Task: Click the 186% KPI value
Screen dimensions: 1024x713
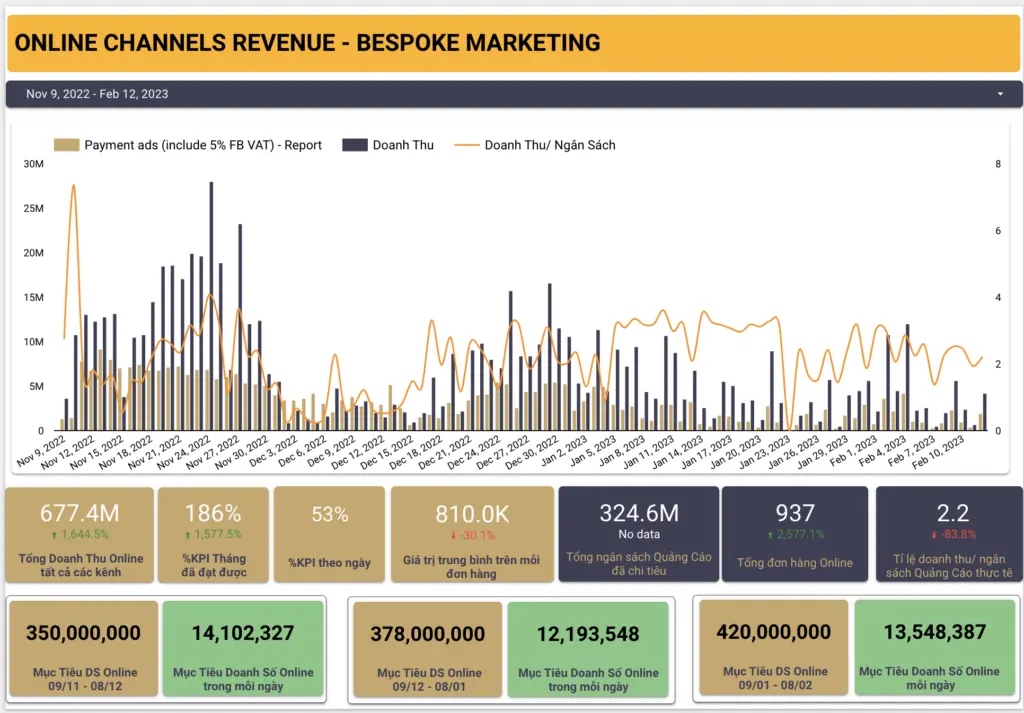Action: [213, 513]
